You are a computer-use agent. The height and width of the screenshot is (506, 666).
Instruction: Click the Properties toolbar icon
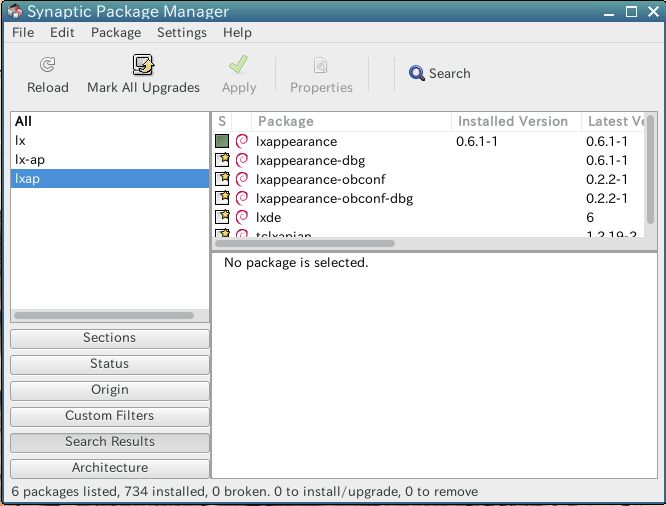coord(321,65)
